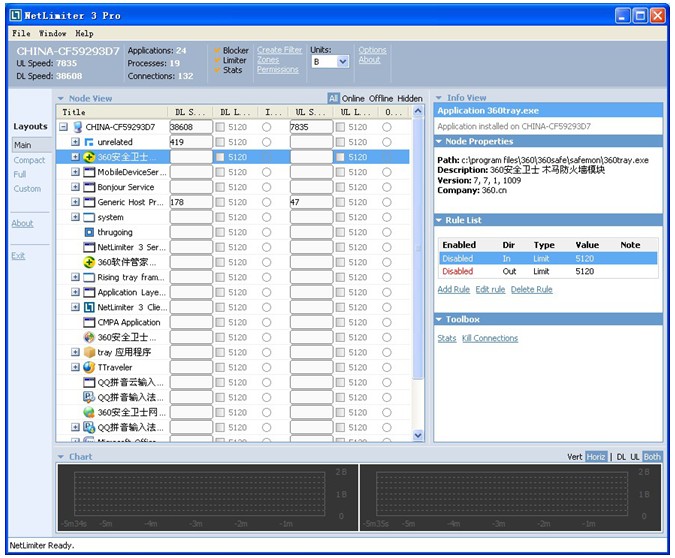Expand the unrelated tree node
Screen dimensions: 675x558
[75, 142]
